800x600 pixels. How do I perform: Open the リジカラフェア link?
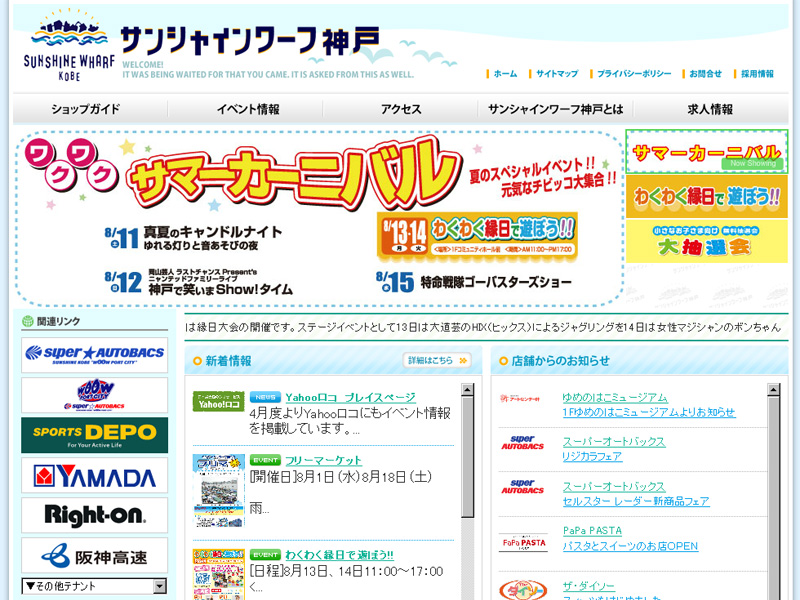click(592, 457)
